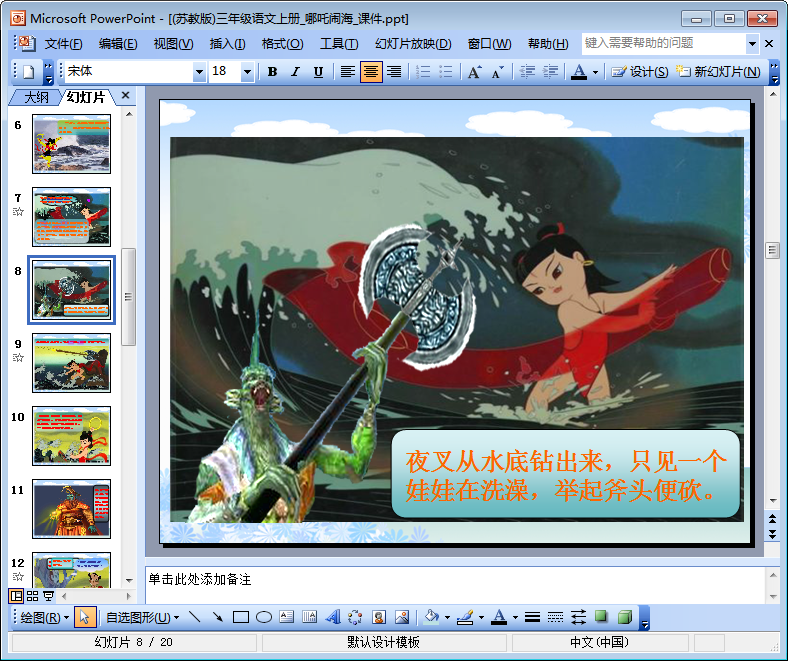Switch to the 大纲 outline tab
This screenshot has height=661, width=788.
coord(36,98)
